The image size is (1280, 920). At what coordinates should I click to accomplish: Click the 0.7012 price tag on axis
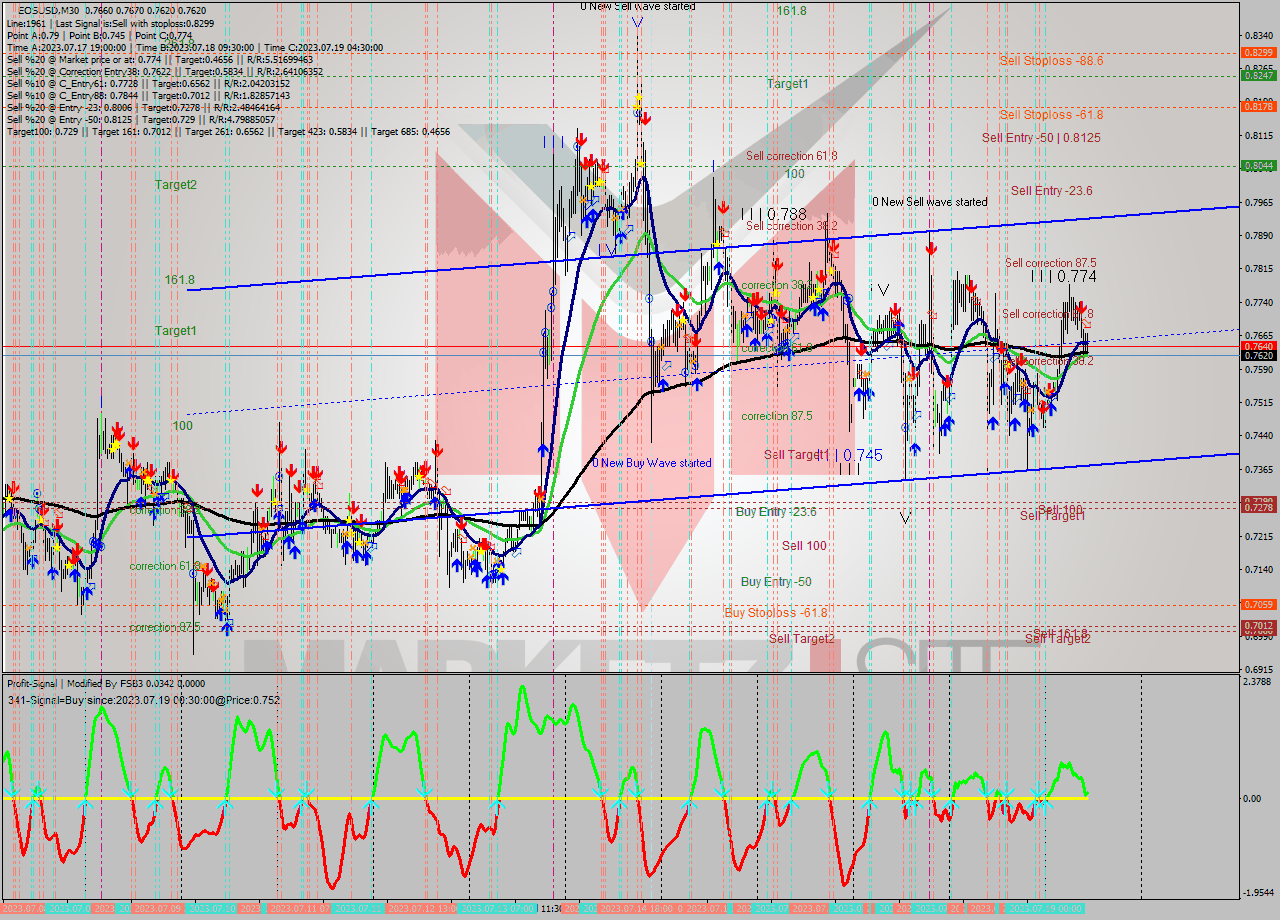1258,625
